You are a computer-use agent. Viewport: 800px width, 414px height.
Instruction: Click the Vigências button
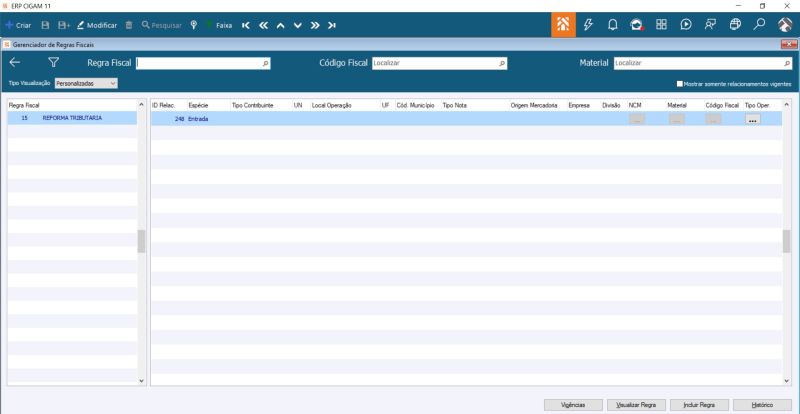click(x=573, y=405)
